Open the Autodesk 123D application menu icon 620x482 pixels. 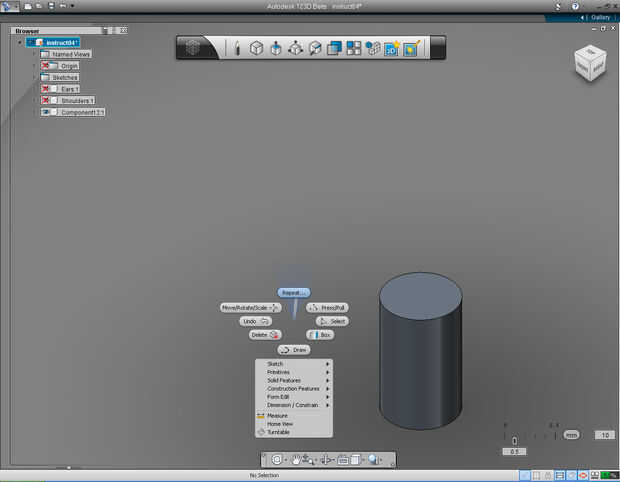7,6
